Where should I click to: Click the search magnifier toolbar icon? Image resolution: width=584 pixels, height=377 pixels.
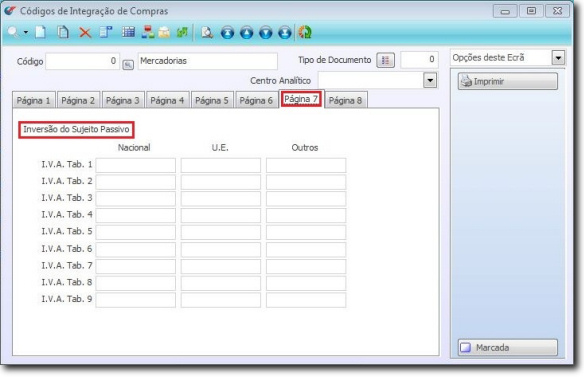(x=13, y=32)
